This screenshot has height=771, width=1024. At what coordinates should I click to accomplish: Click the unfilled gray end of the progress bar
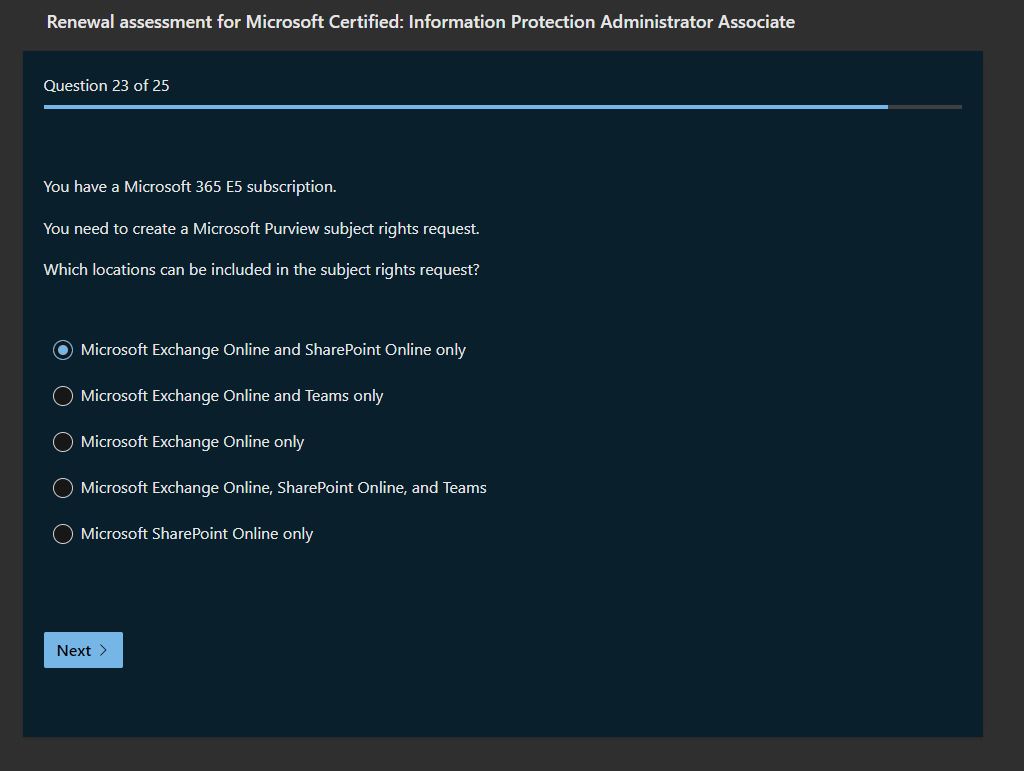[x=925, y=107]
